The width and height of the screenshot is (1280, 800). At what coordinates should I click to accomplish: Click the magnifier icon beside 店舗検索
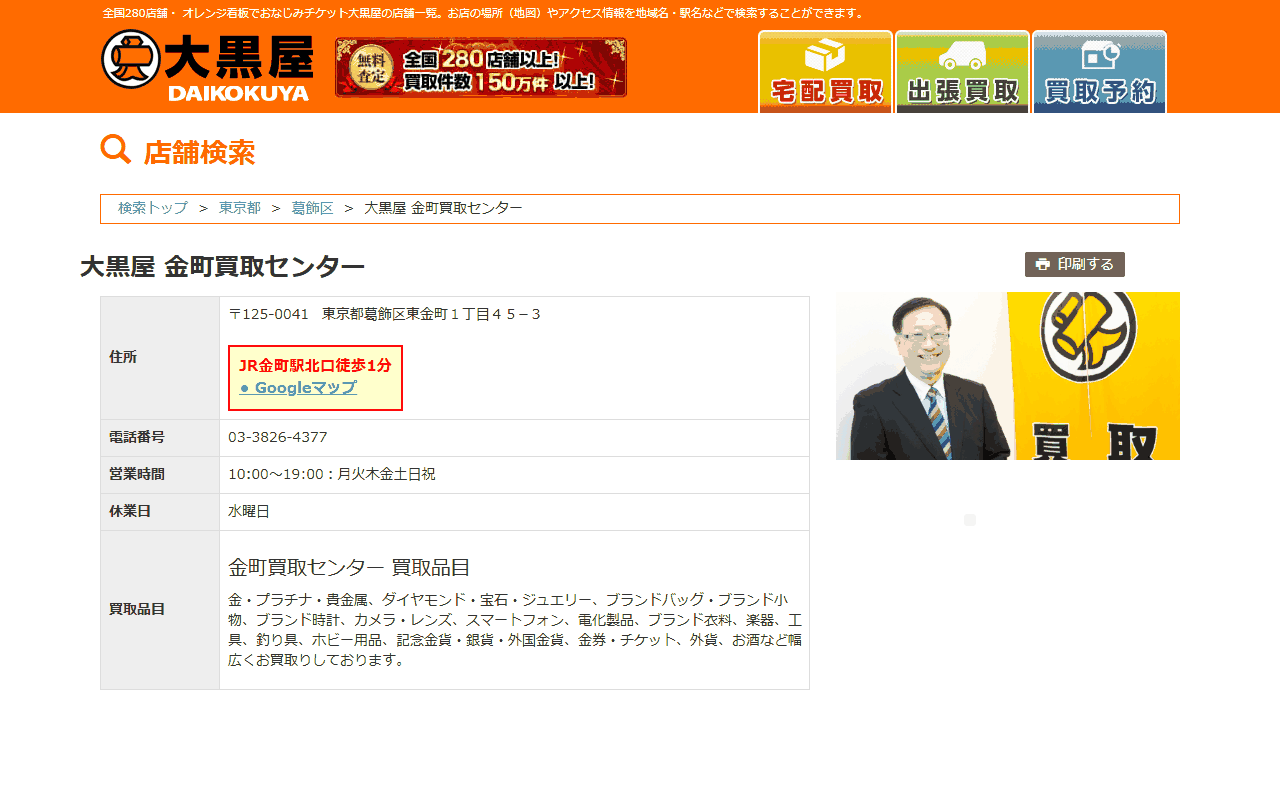pos(116,150)
